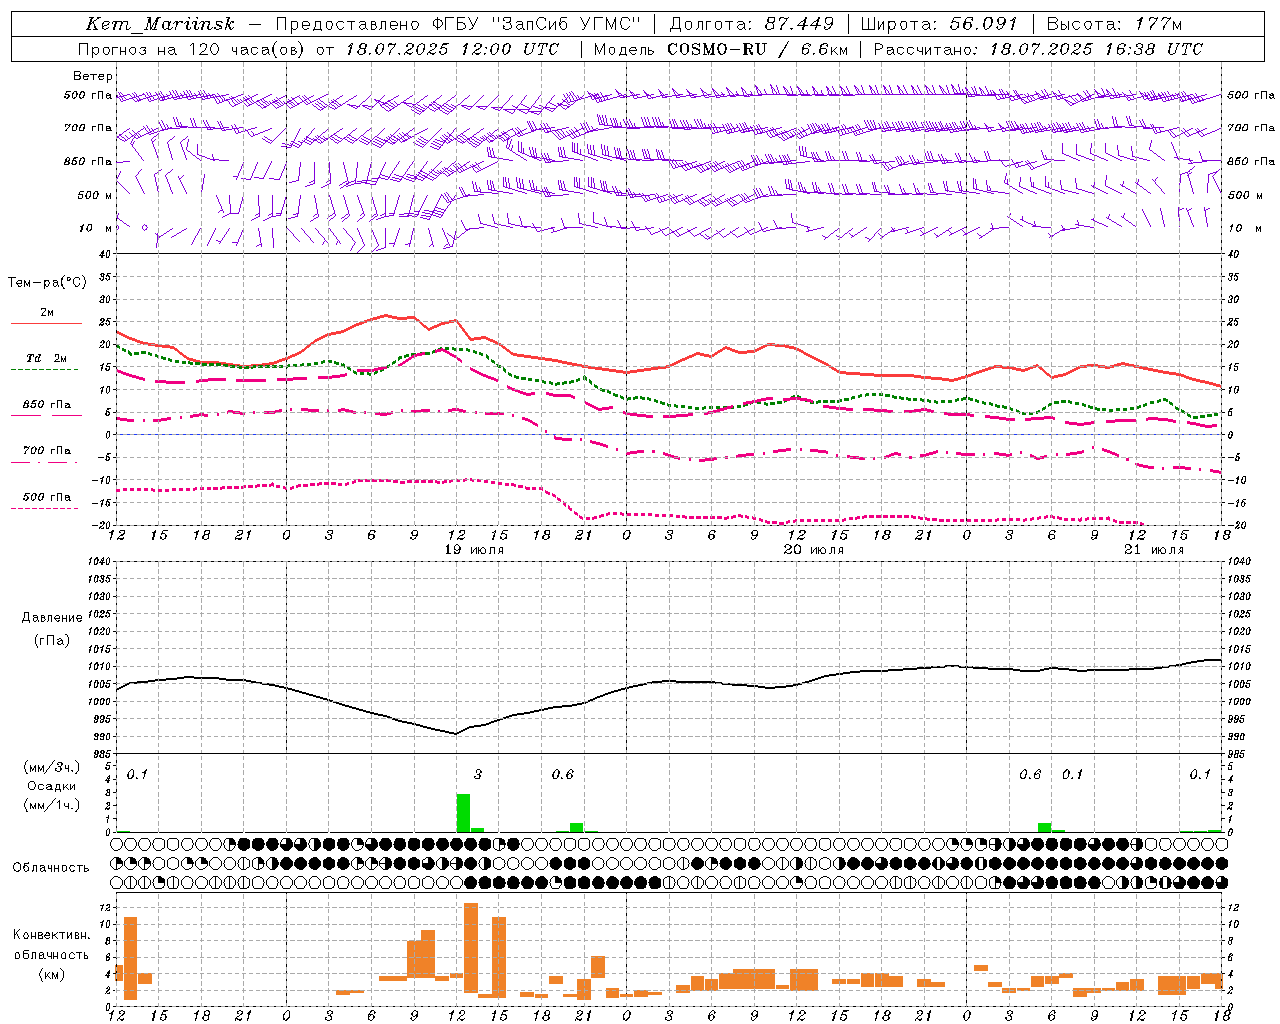Click the forecast start time 18.07.2025 12:00 UTC
The image size is (1280, 1024).
pyautogui.click(x=453, y=49)
